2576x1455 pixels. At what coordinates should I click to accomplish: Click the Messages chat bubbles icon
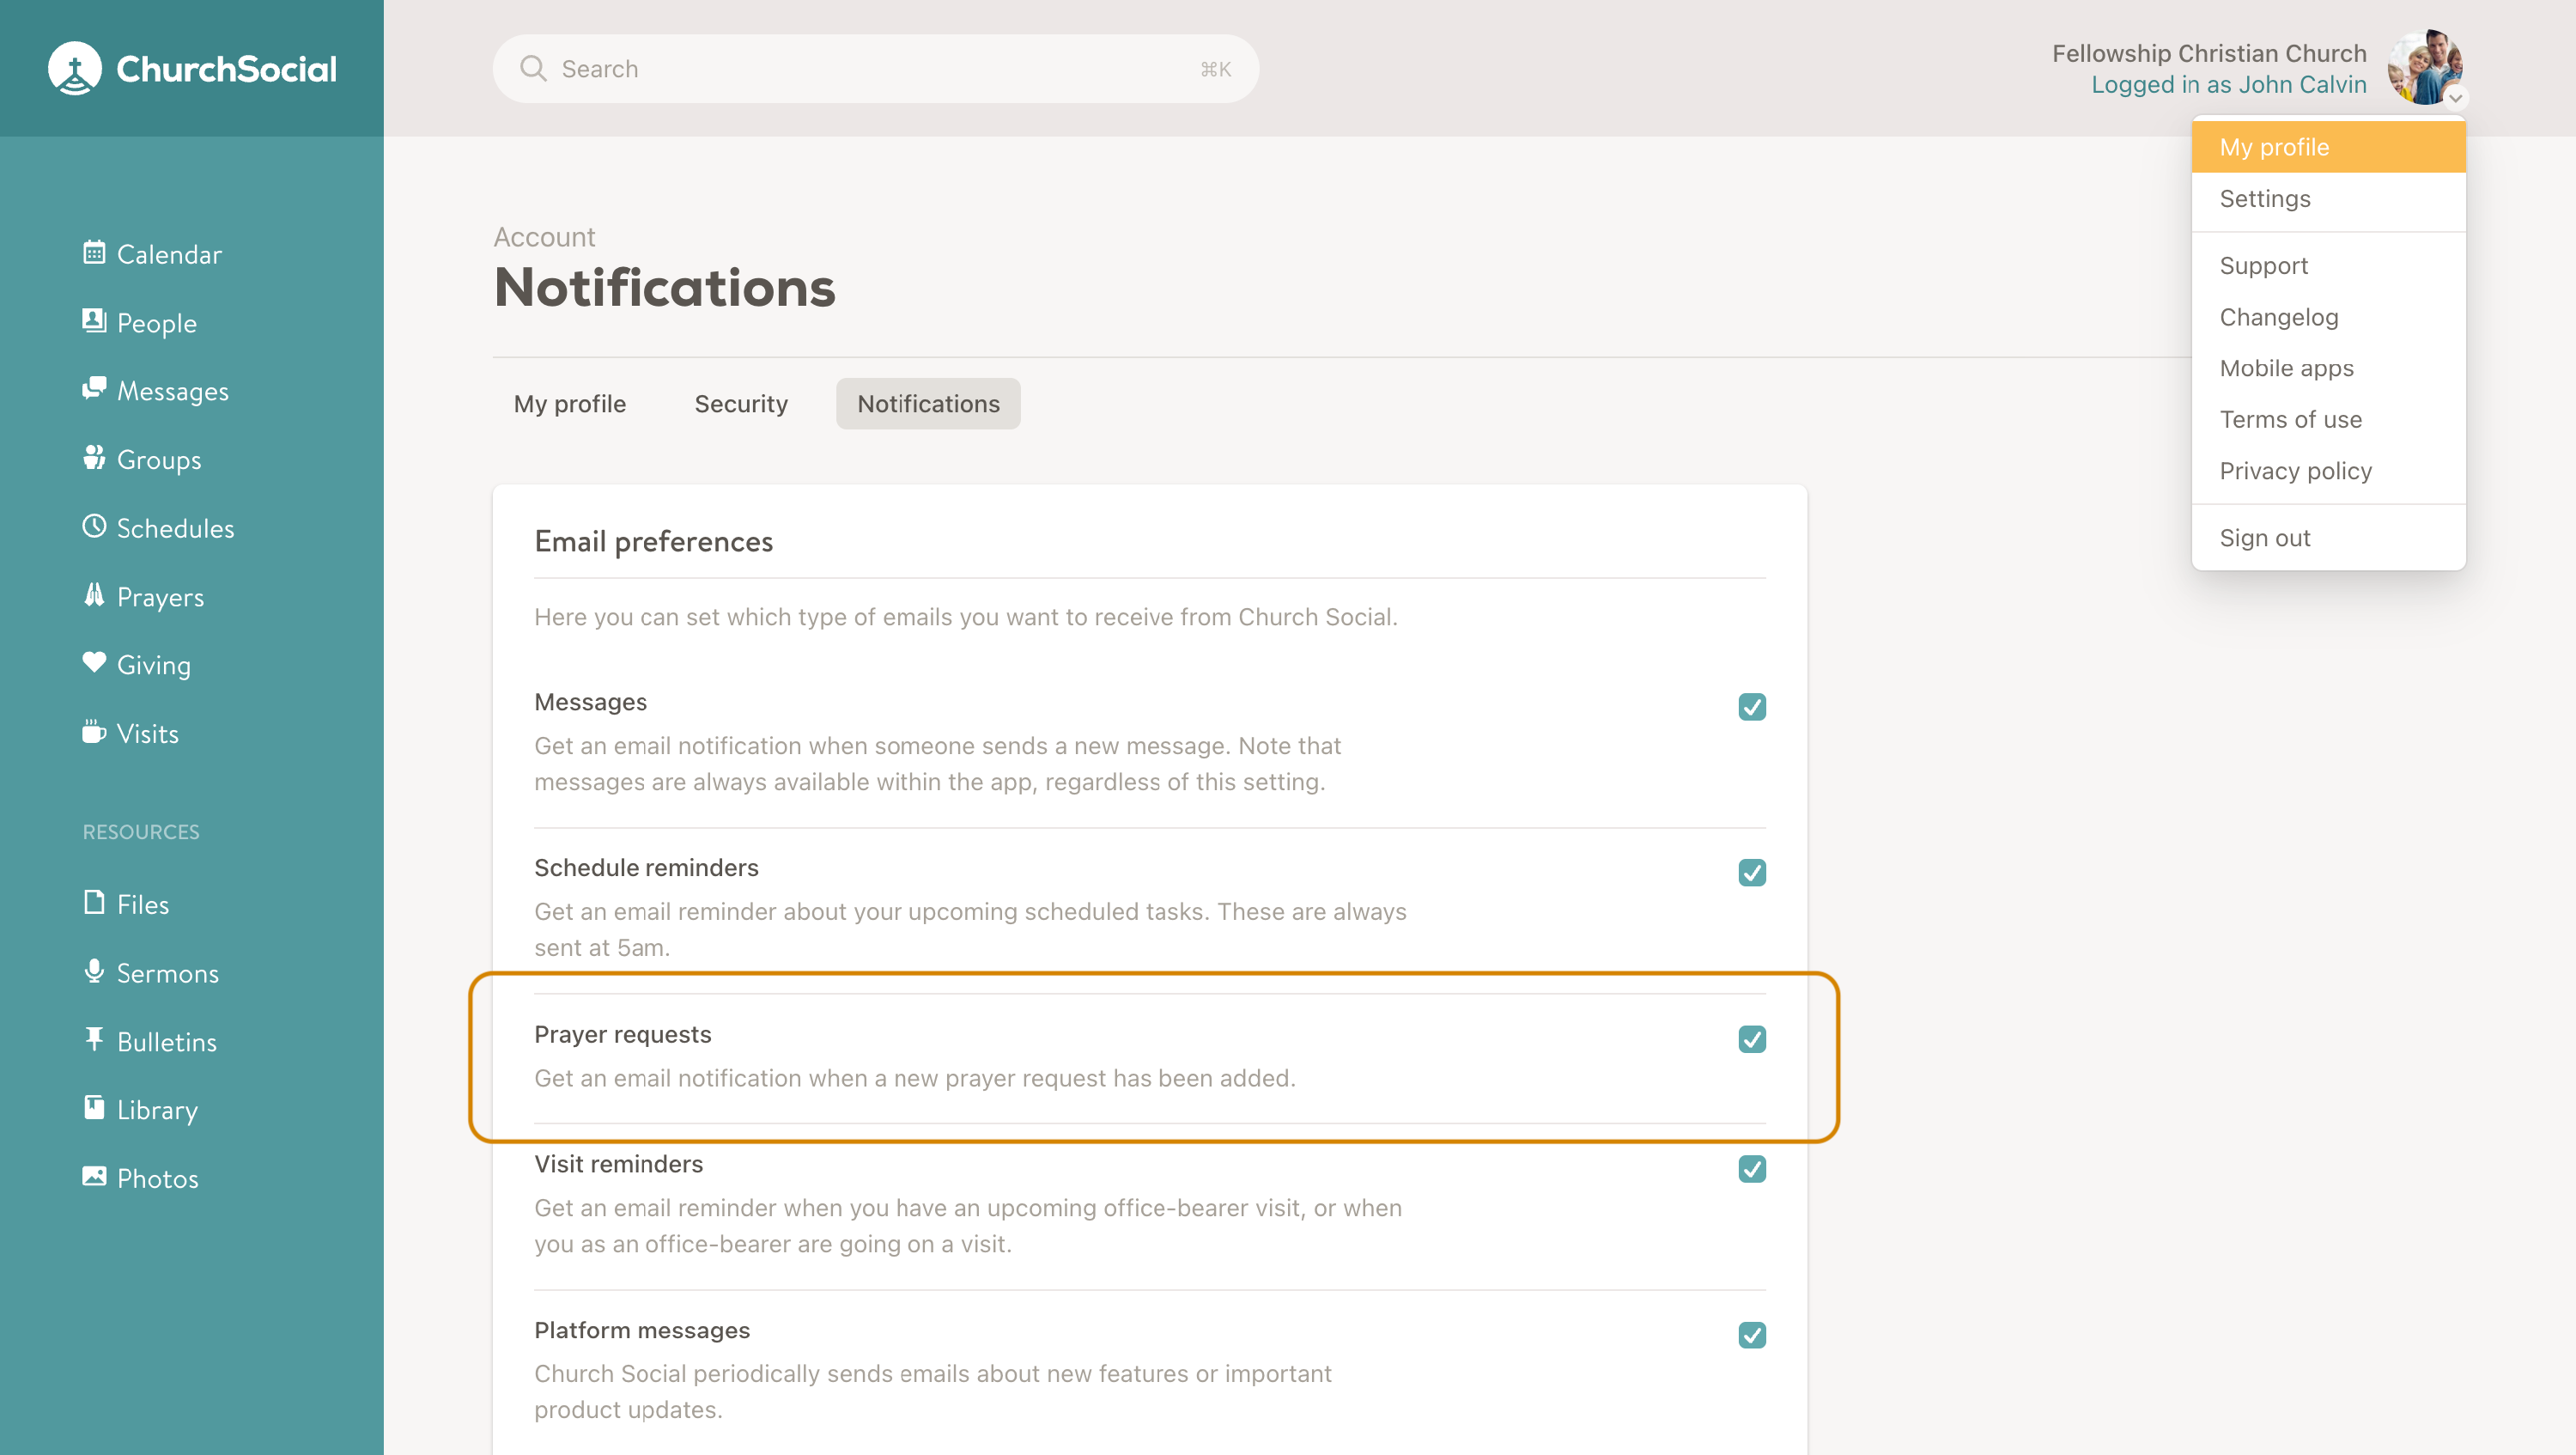coord(94,389)
